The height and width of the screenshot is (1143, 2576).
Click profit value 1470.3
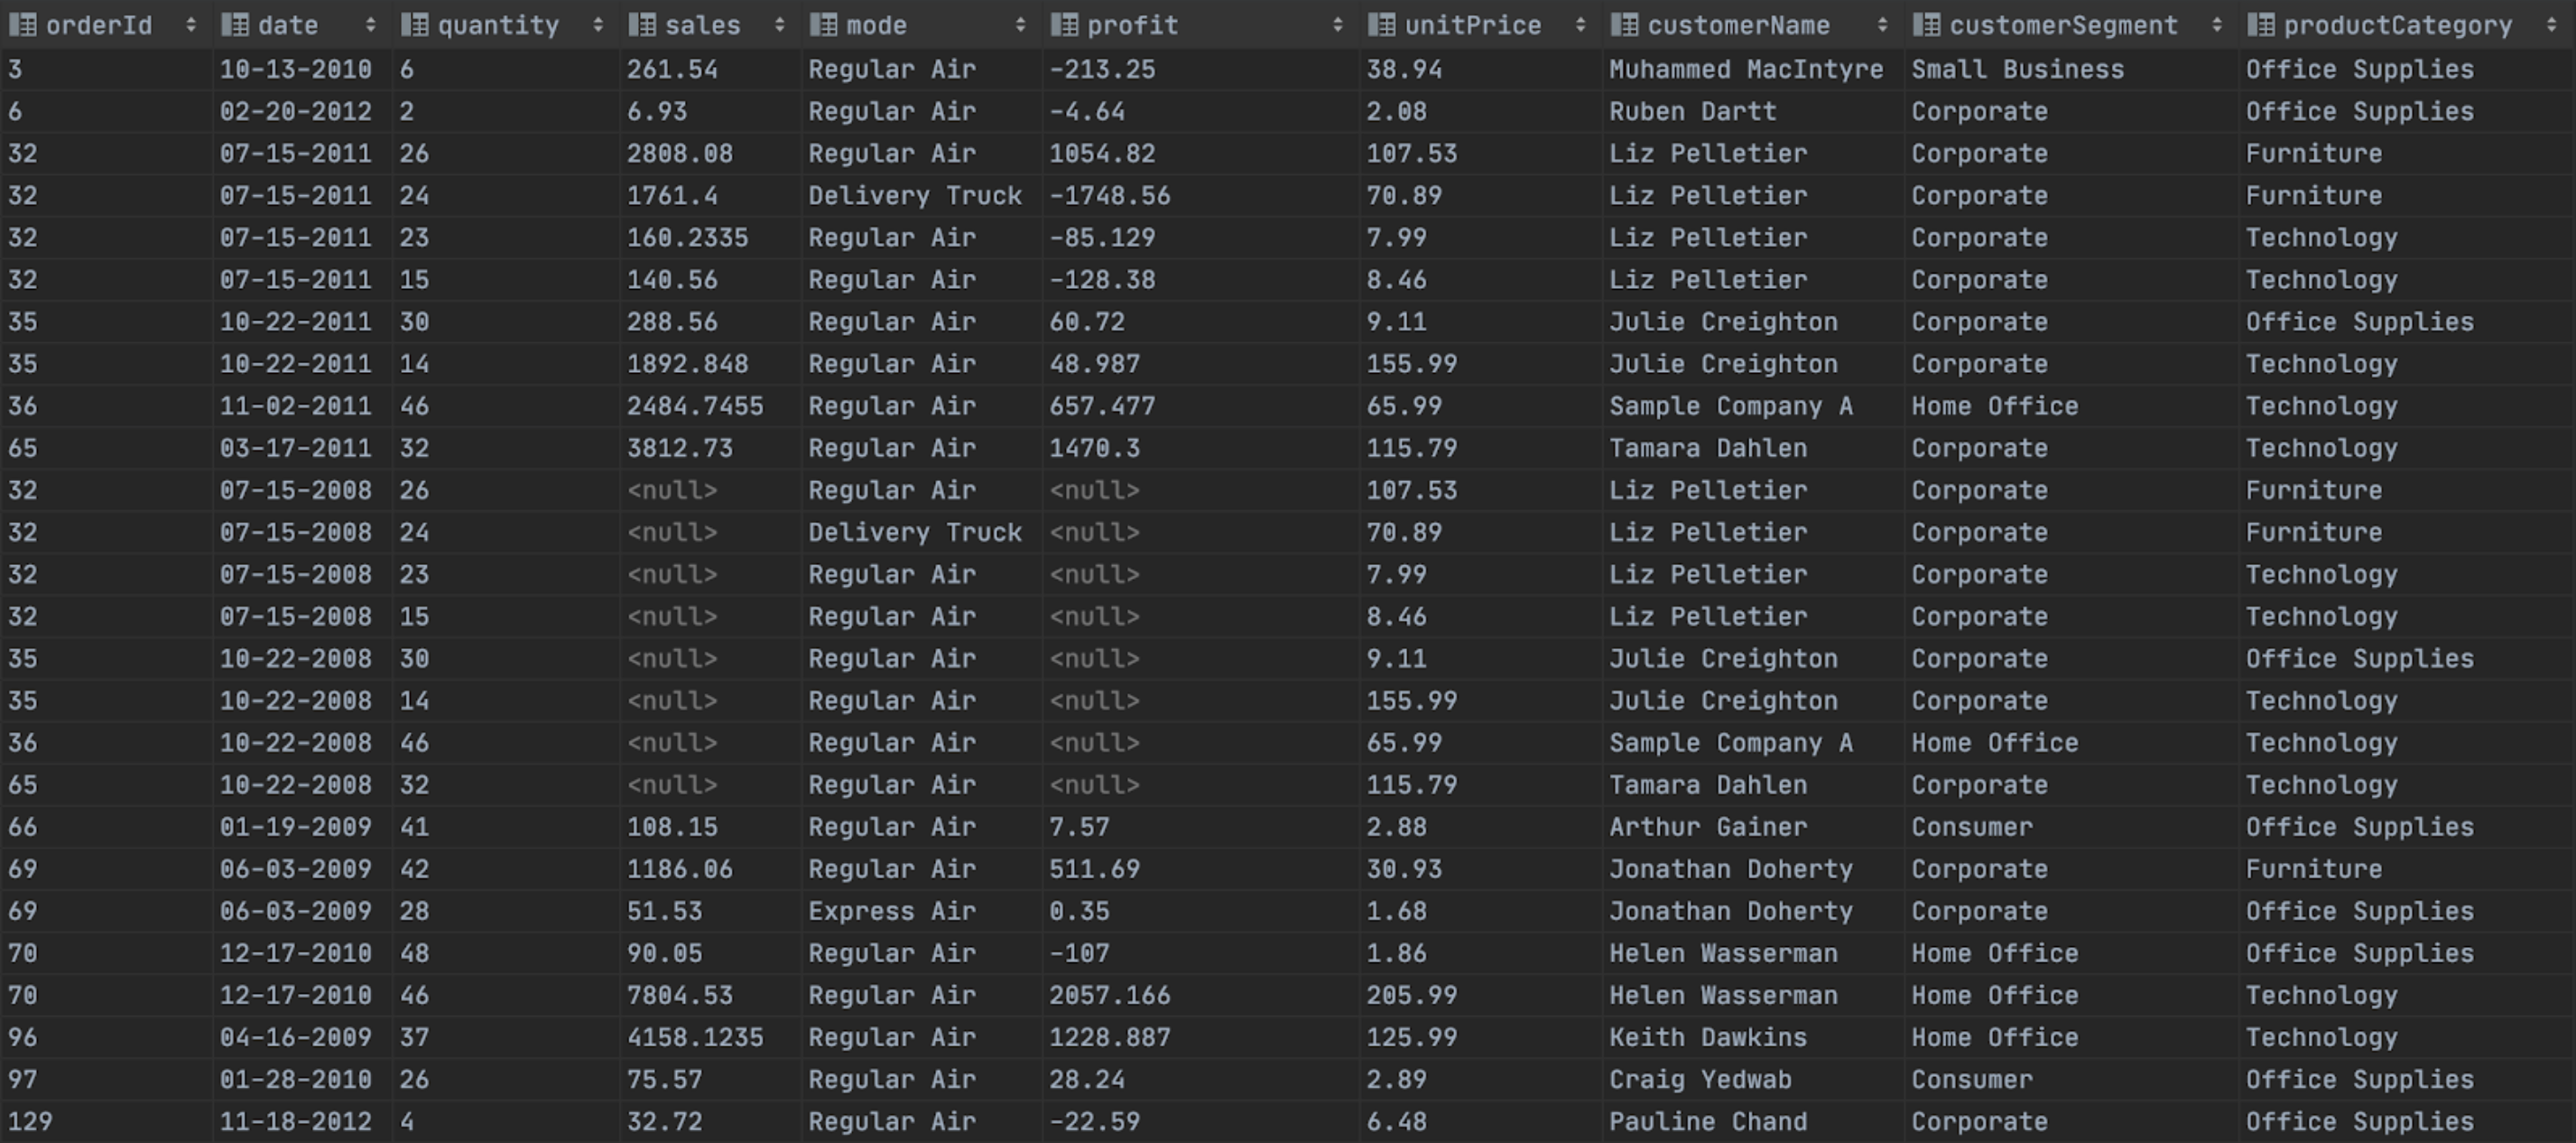[1094, 447]
